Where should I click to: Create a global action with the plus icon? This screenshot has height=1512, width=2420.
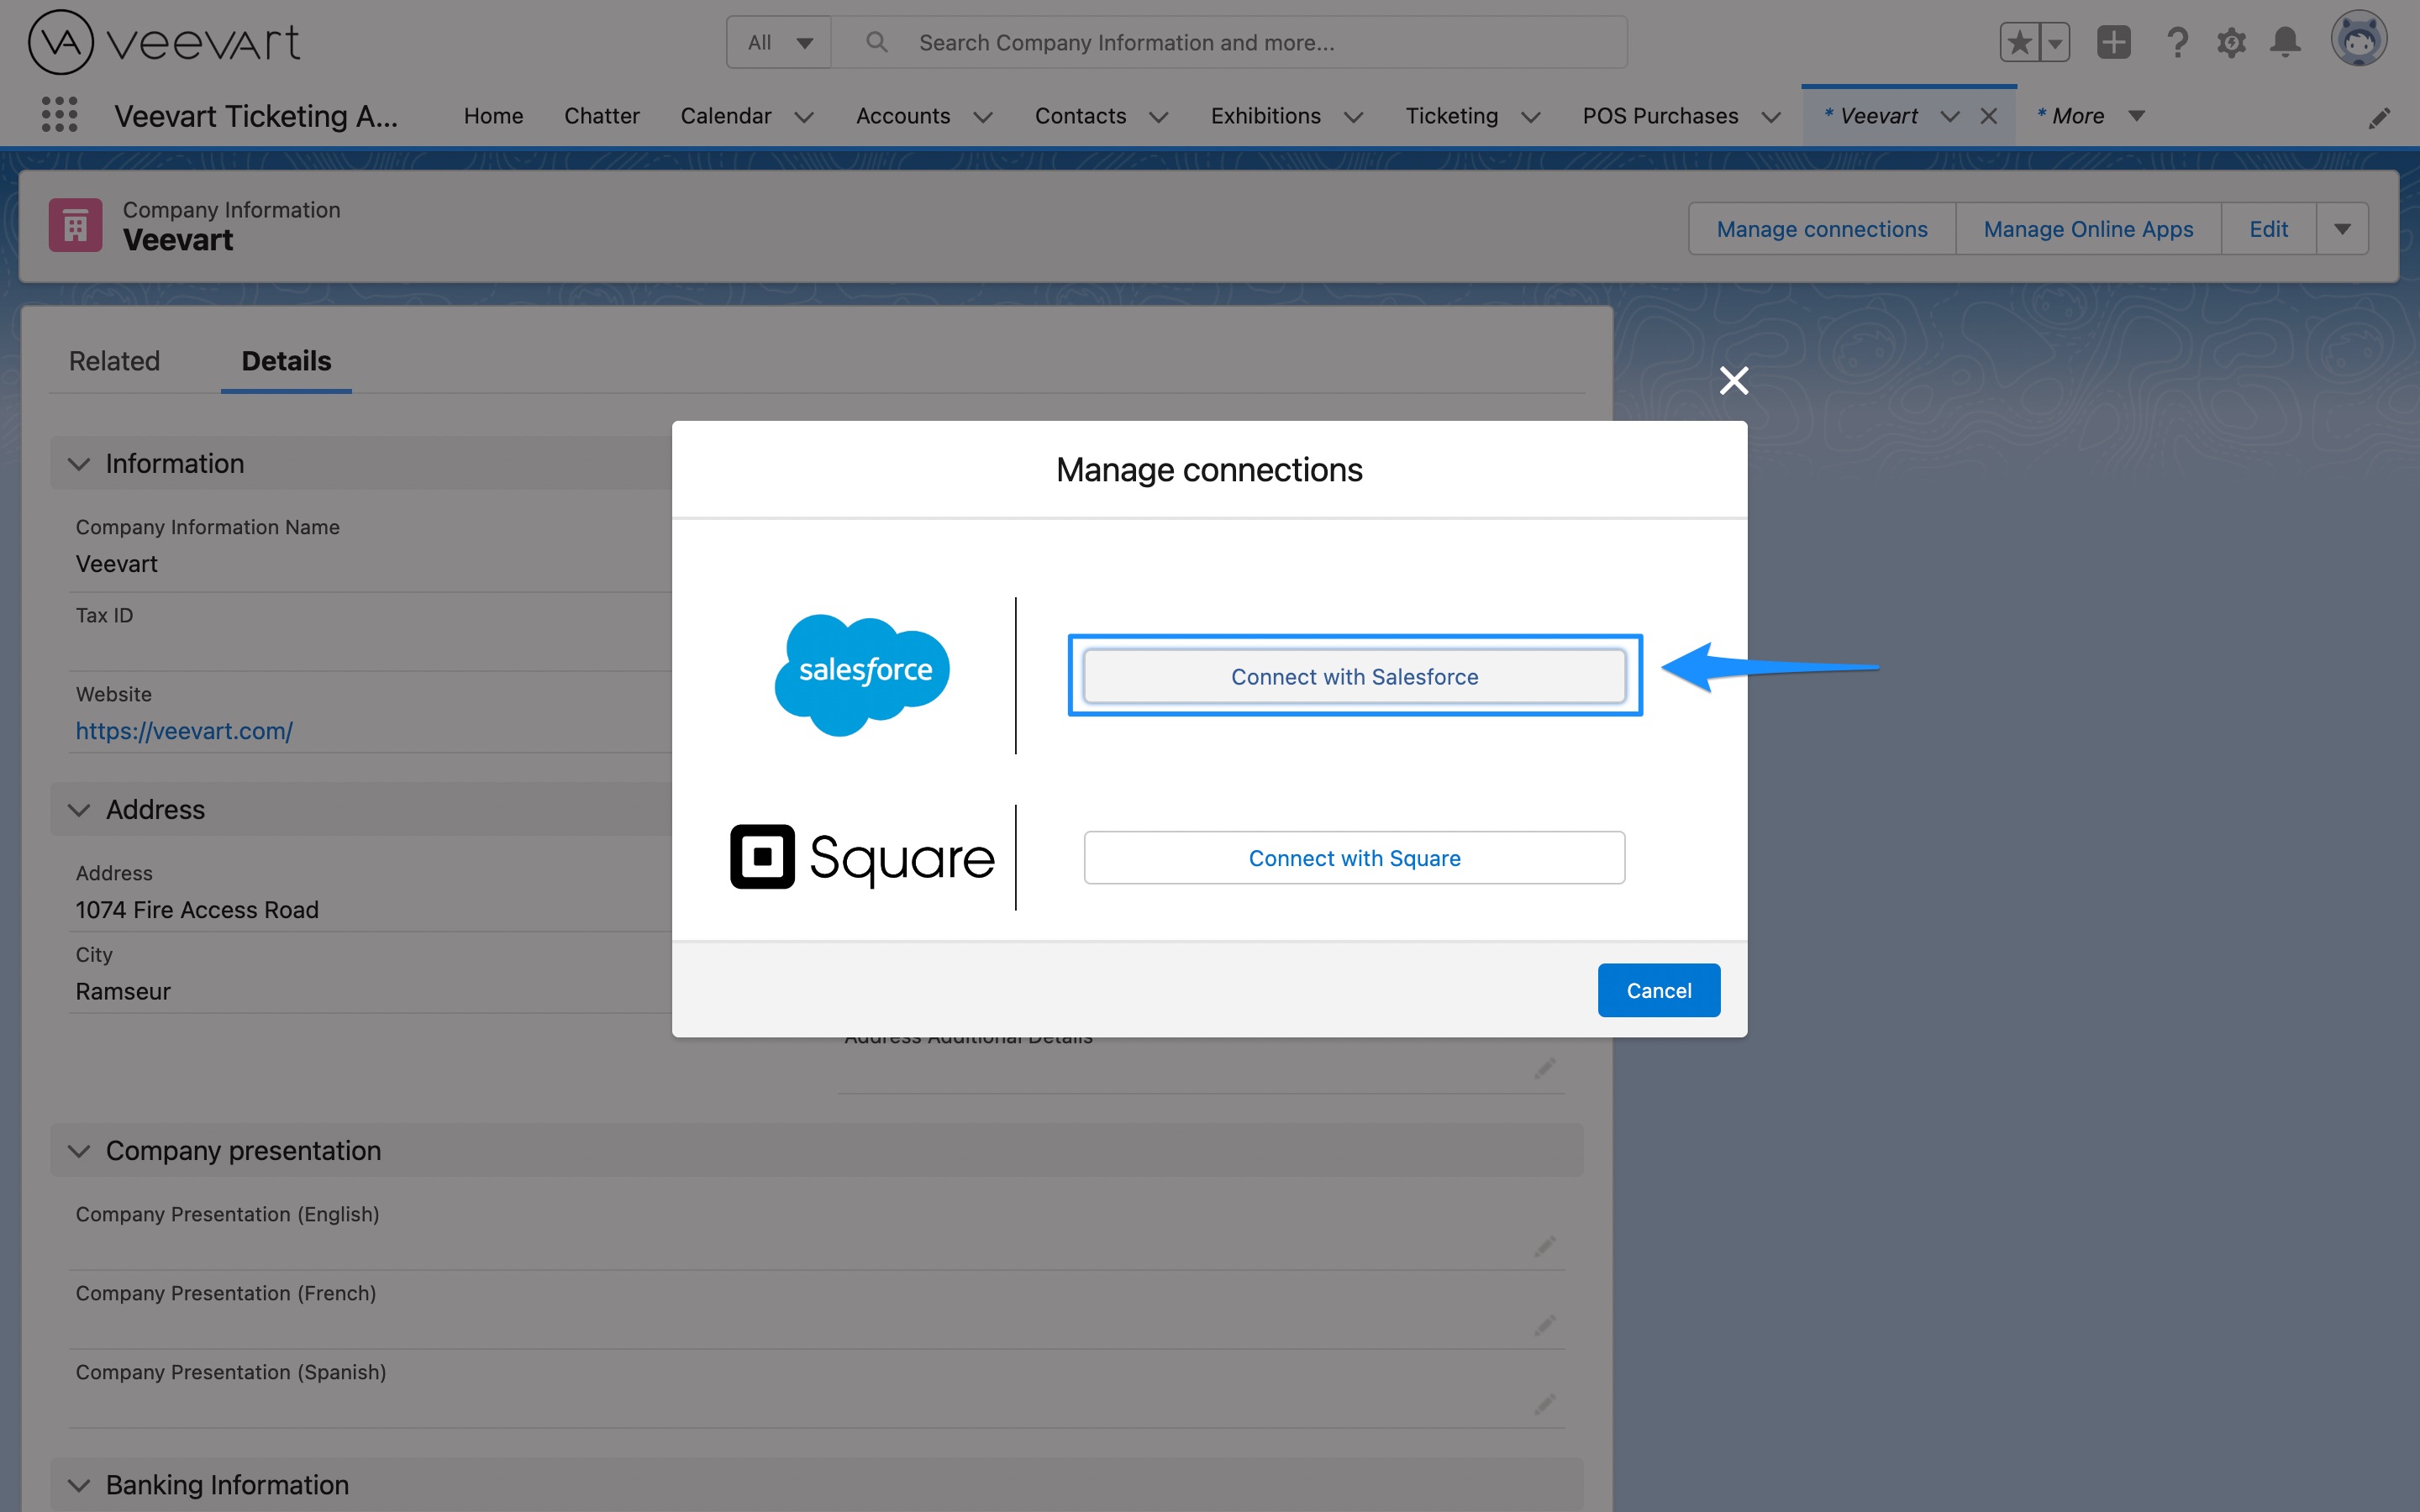click(x=2113, y=42)
